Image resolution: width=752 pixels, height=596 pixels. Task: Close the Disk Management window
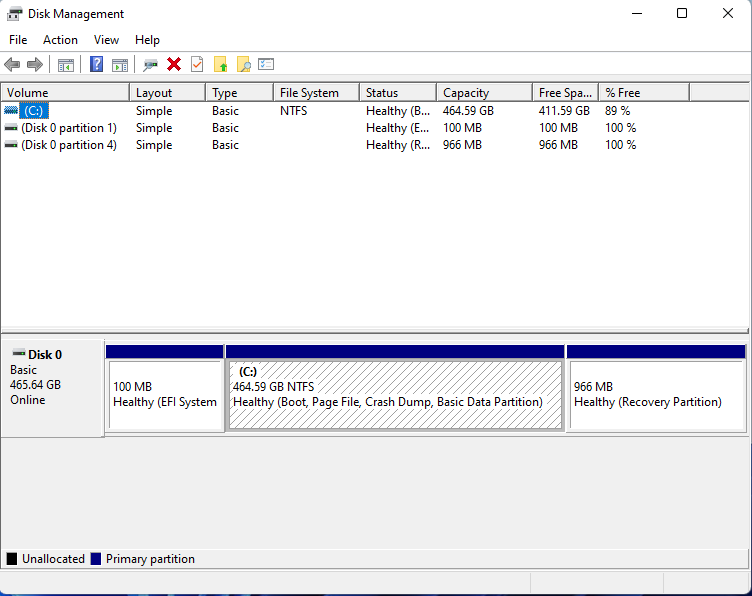point(728,13)
